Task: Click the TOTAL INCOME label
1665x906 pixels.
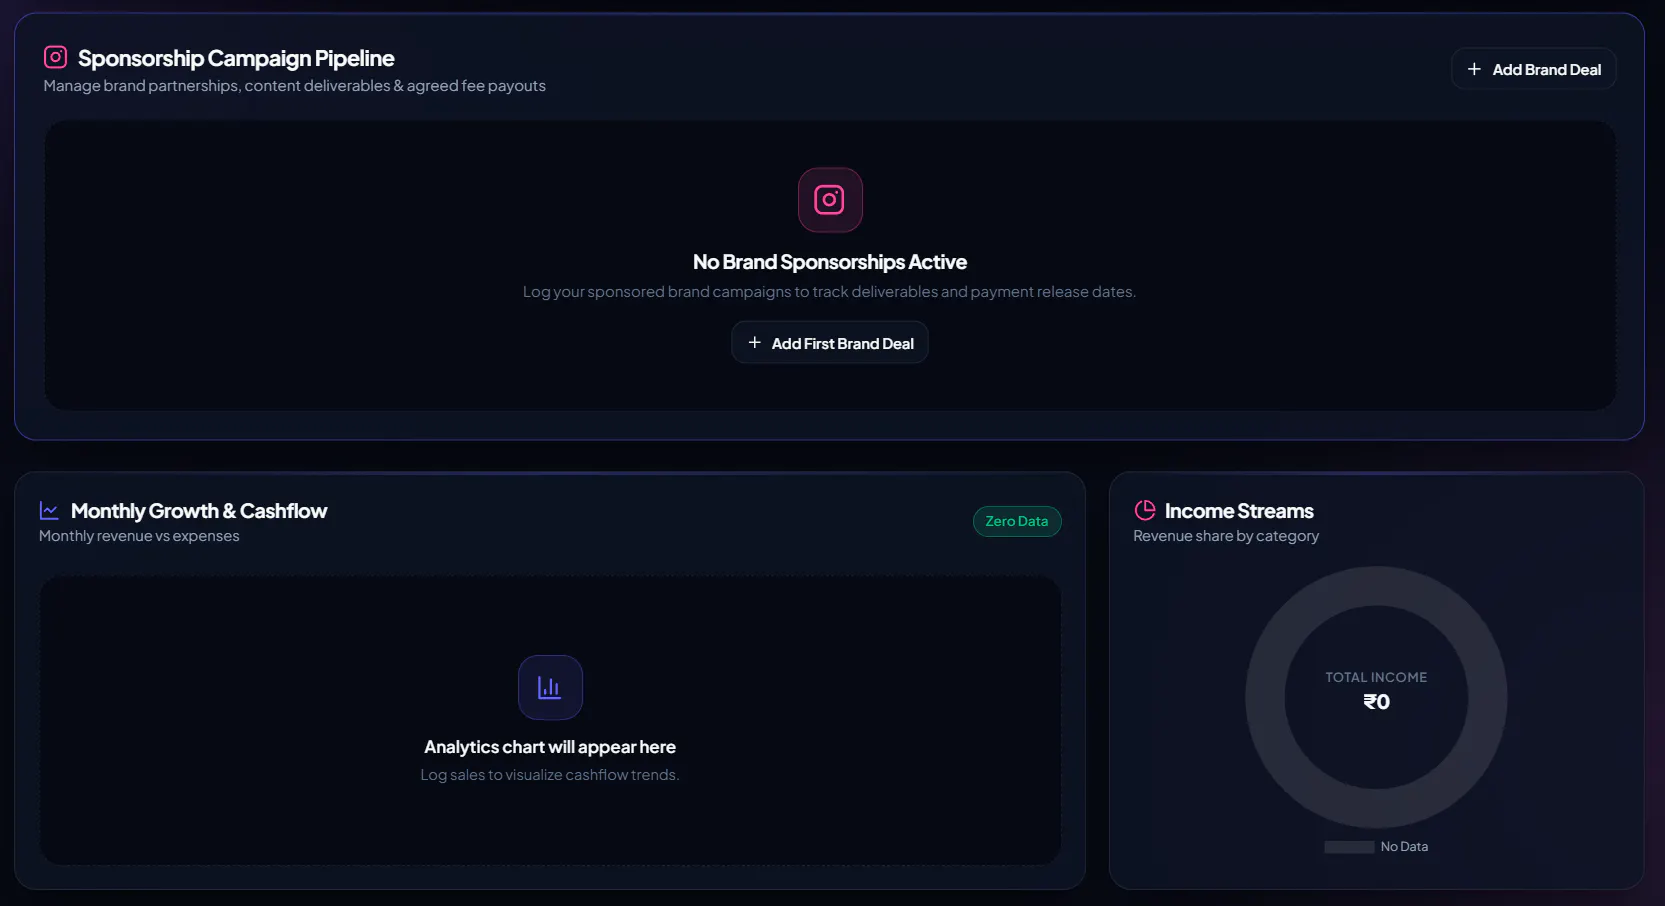Action: coord(1376,677)
